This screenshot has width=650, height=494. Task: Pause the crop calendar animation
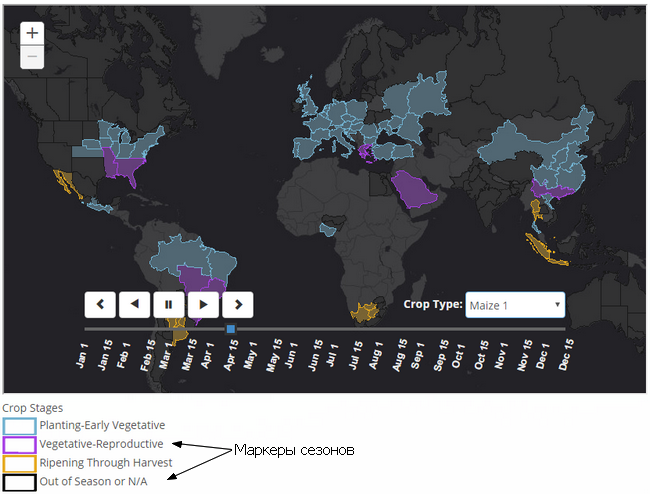(169, 305)
